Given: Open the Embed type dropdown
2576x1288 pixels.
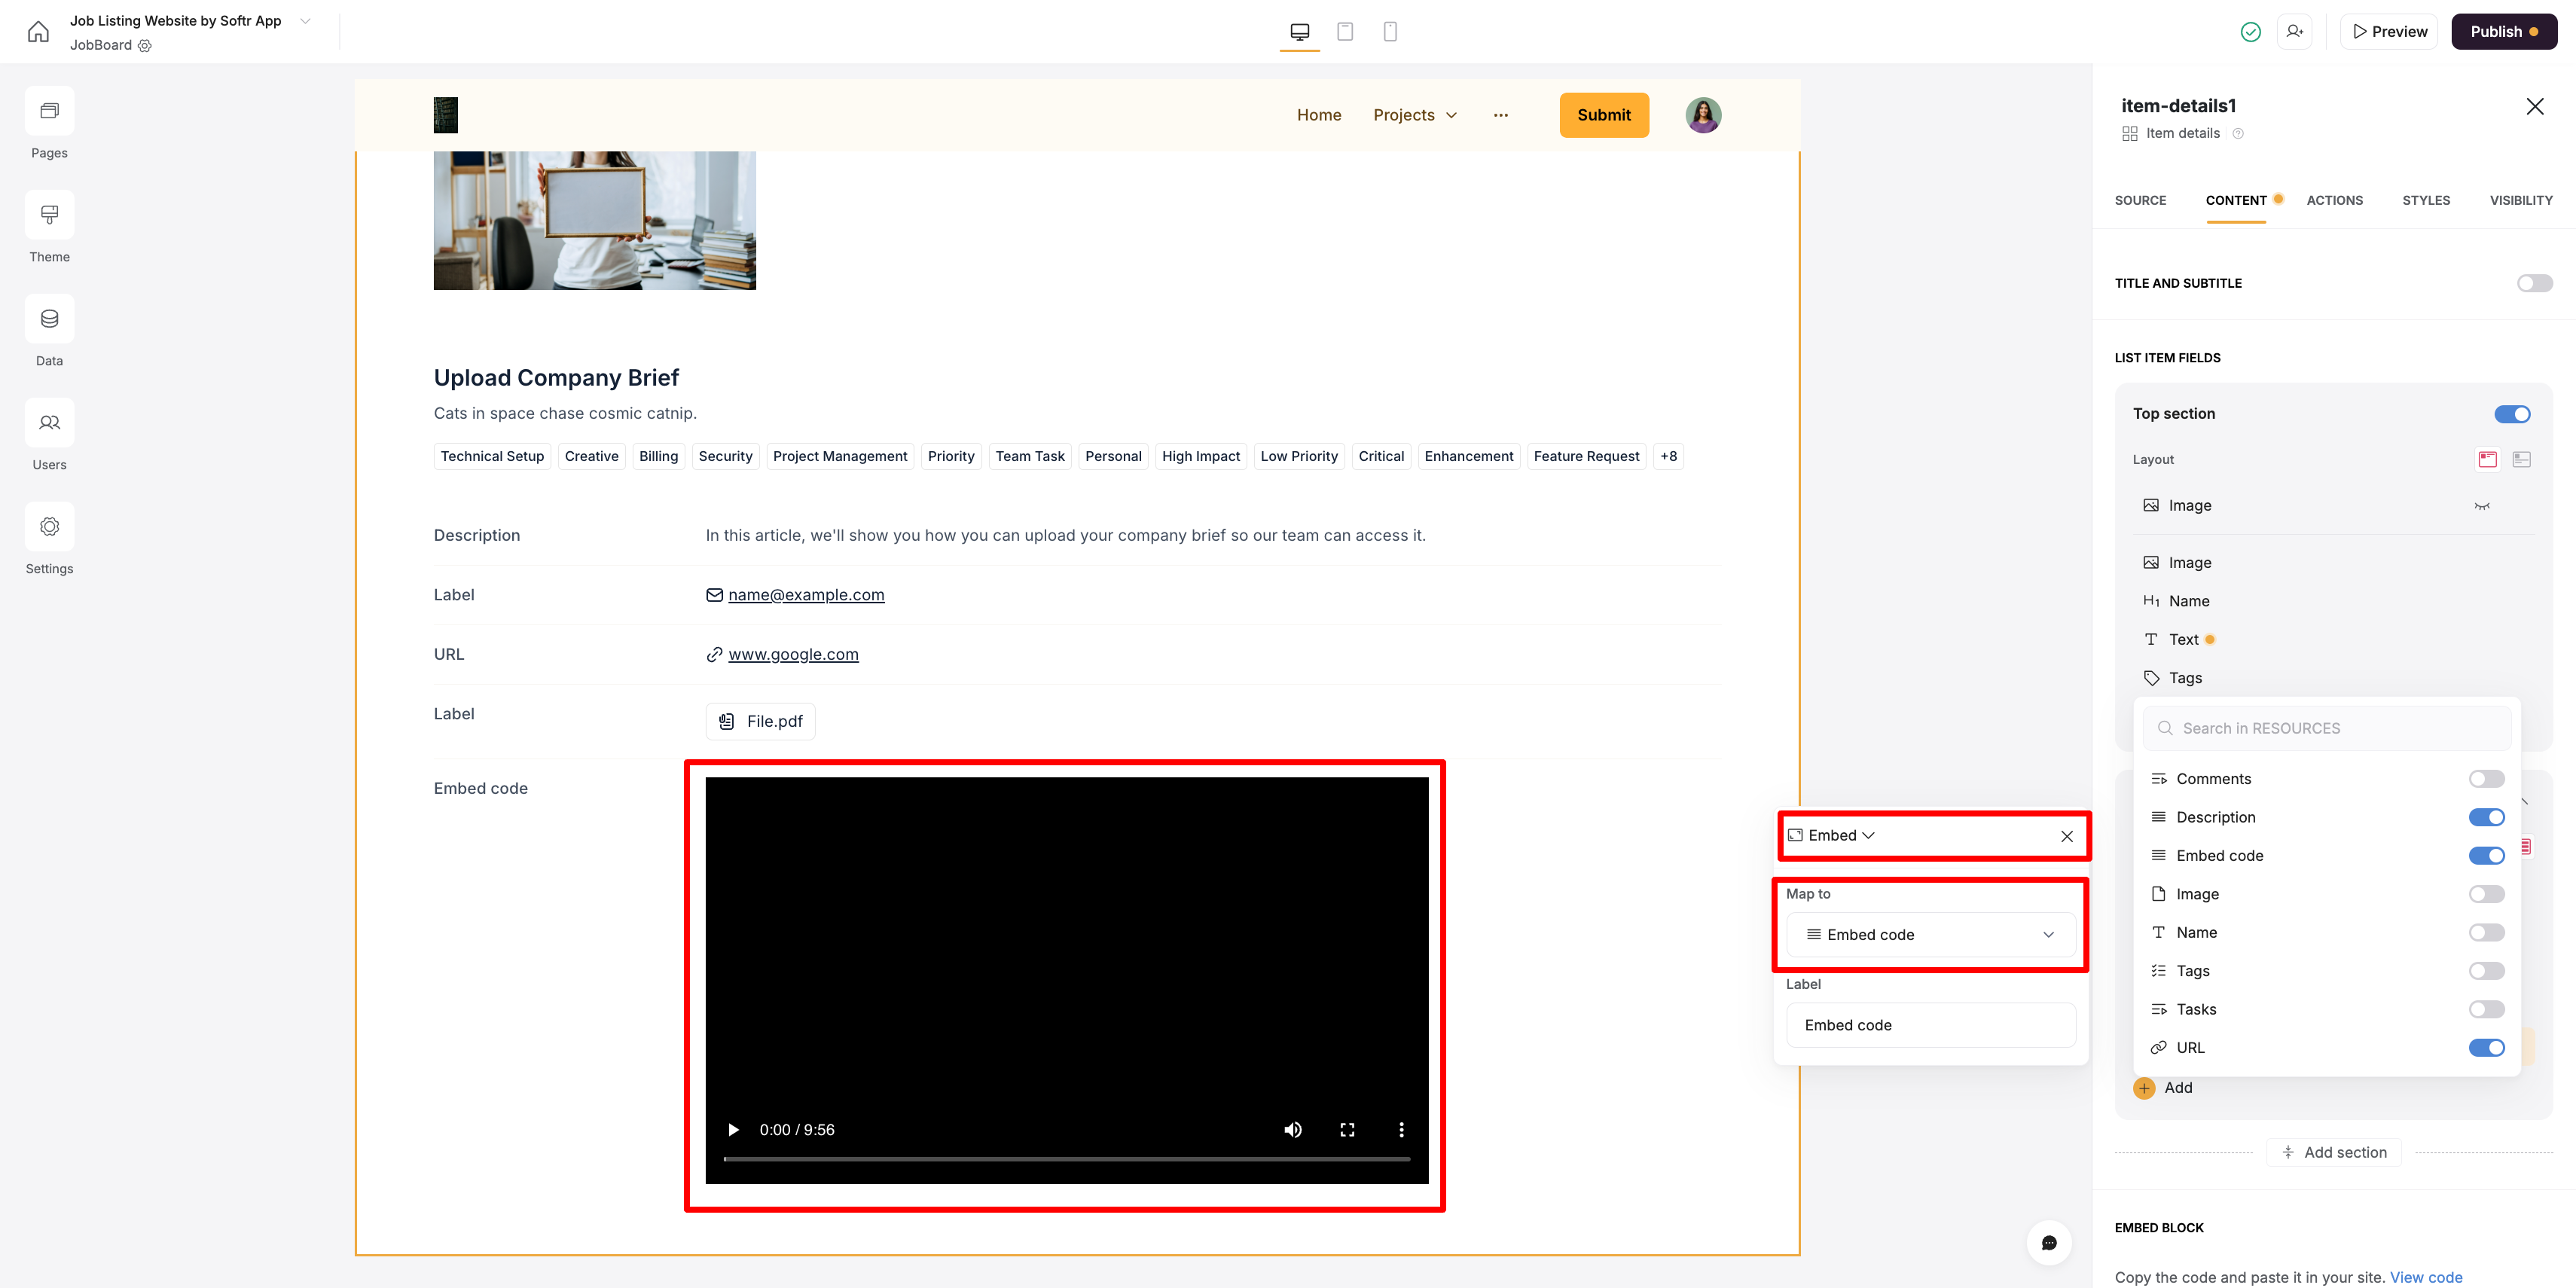Looking at the screenshot, I should [x=1831, y=836].
